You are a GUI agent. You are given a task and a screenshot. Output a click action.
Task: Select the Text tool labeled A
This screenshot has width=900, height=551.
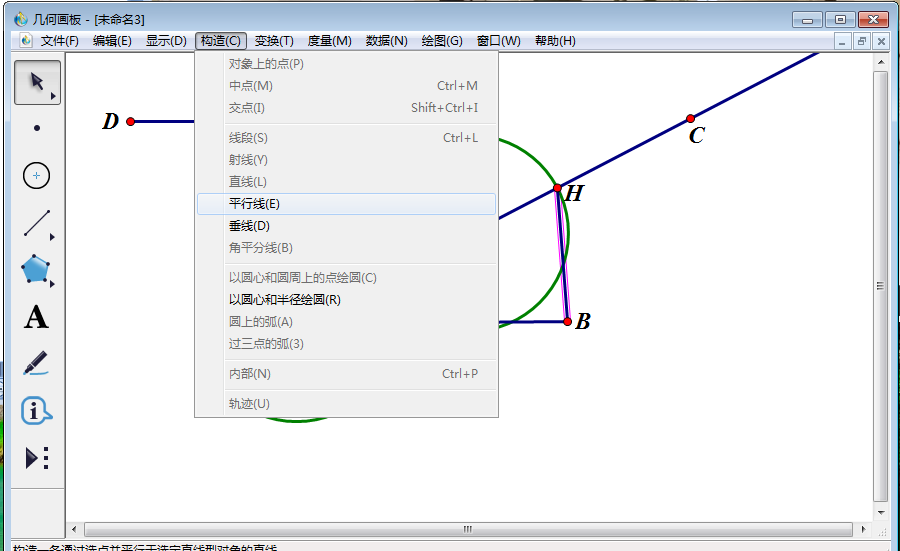[36, 317]
